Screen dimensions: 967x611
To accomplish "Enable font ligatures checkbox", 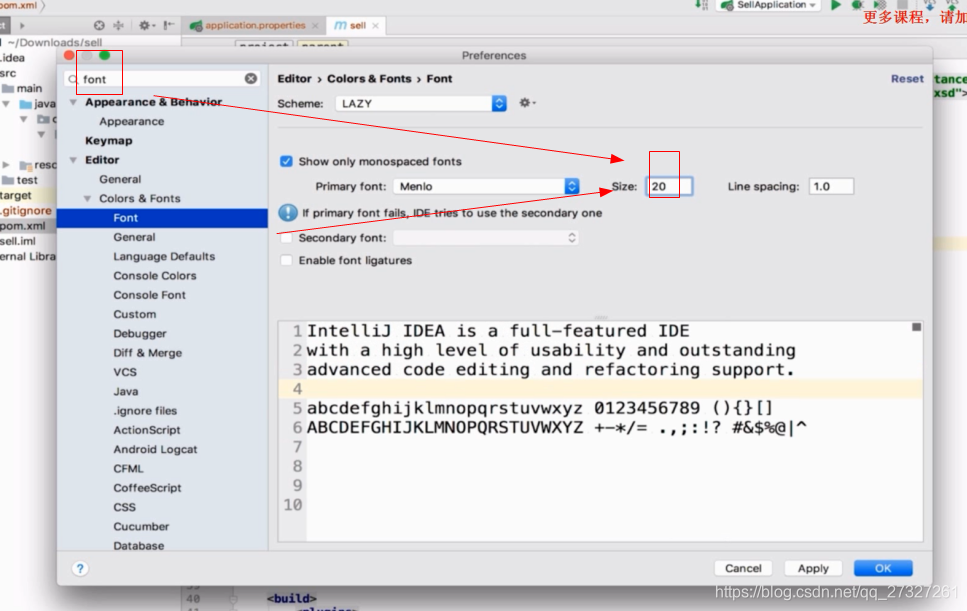I will pos(286,260).
